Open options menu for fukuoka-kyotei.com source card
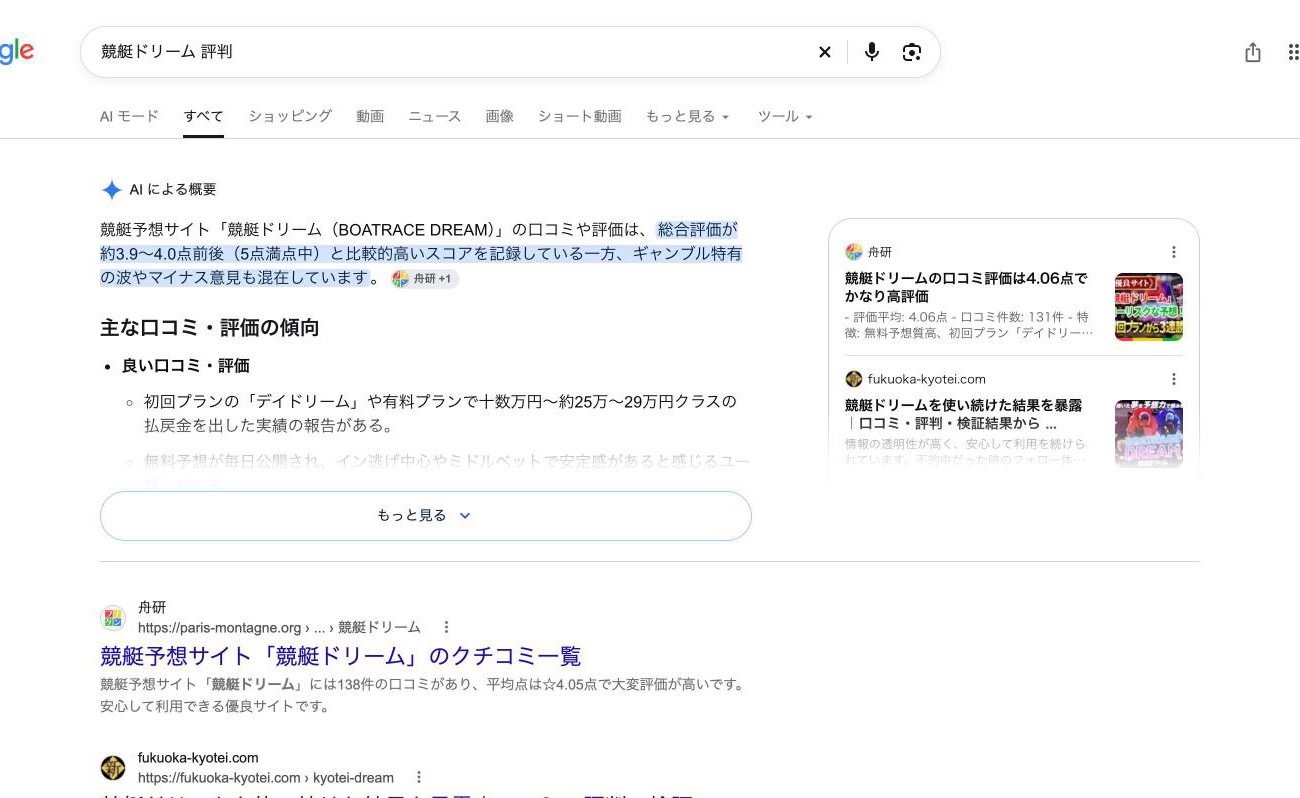 point(1174,379)
